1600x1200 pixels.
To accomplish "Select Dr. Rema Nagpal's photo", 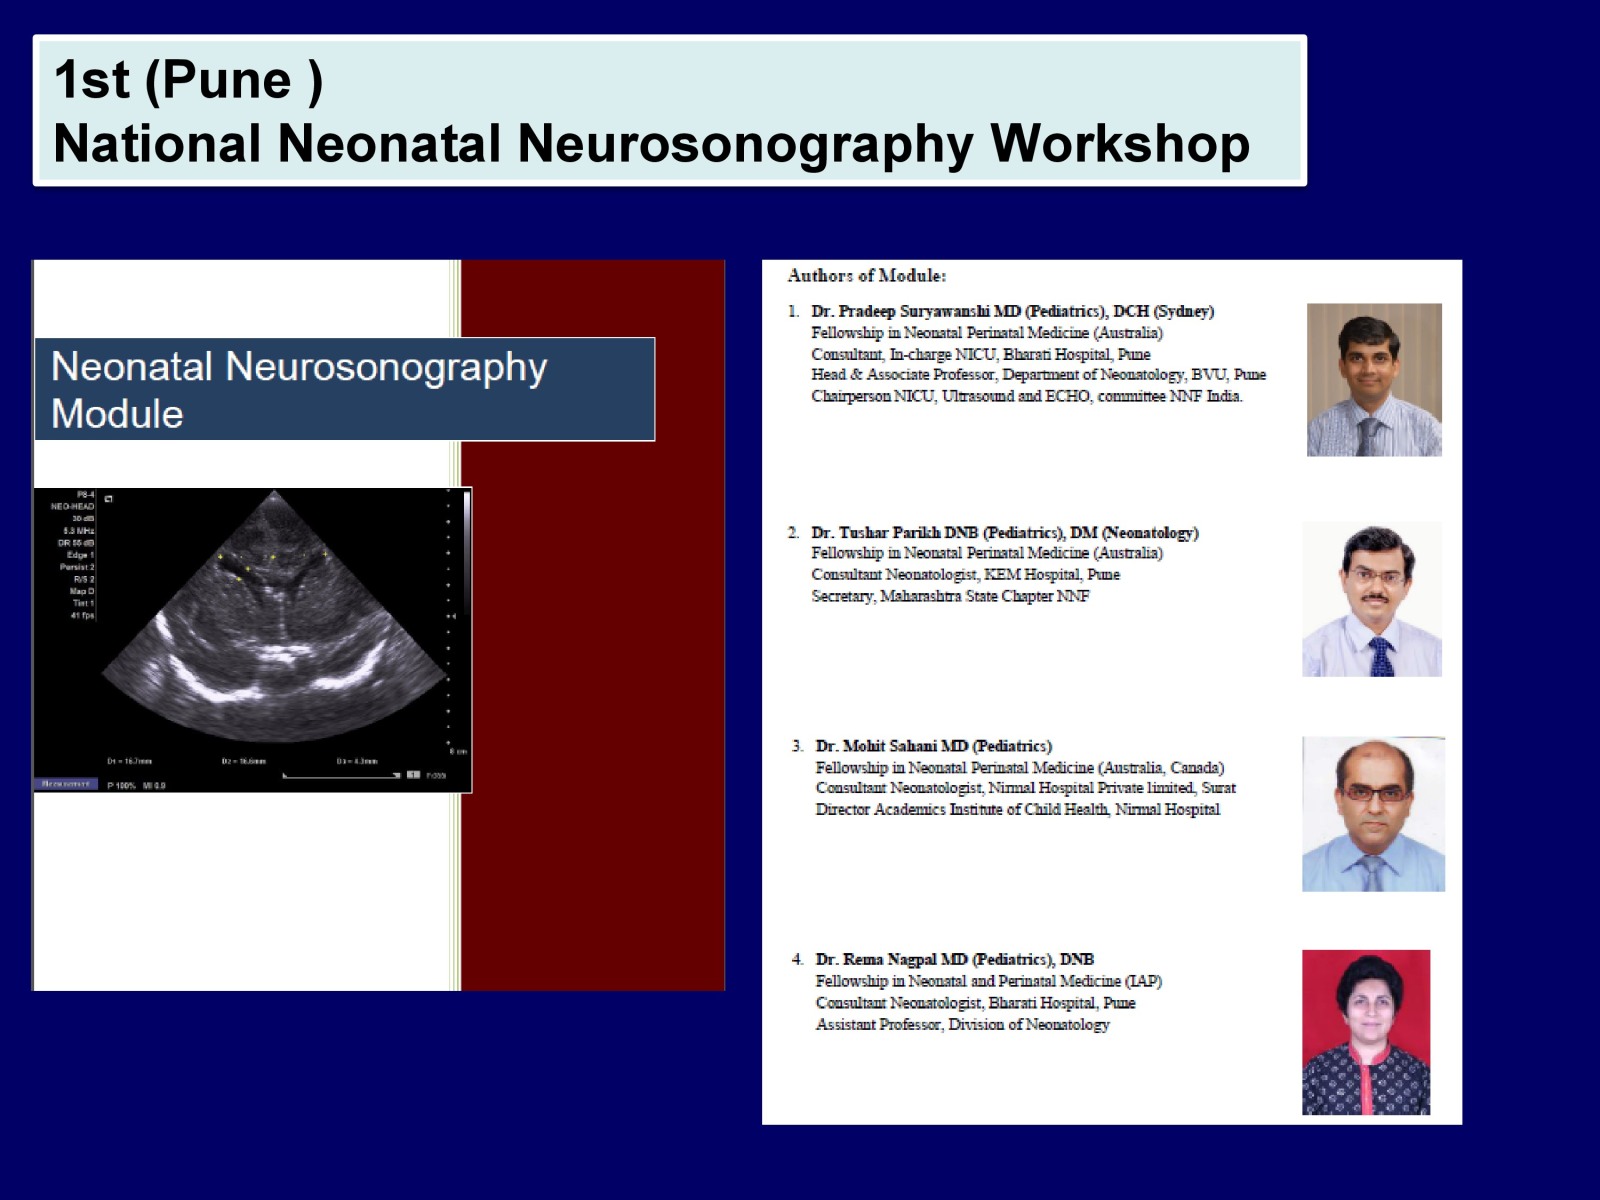I will (1366, 1032).
